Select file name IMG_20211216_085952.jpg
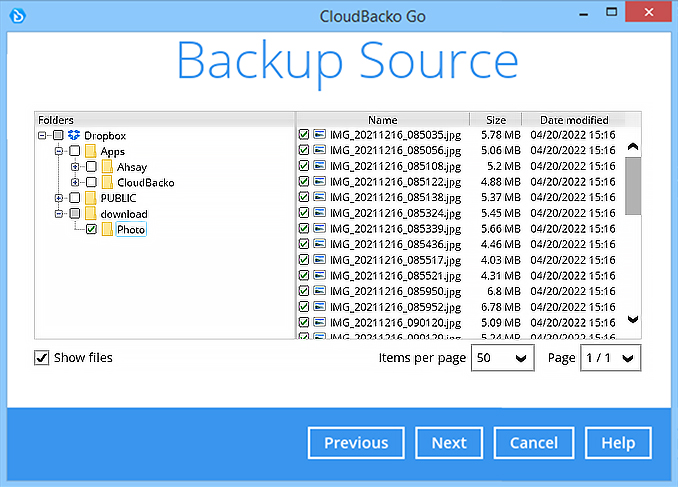This screenshot has height=487, width=678. [395, 307]
